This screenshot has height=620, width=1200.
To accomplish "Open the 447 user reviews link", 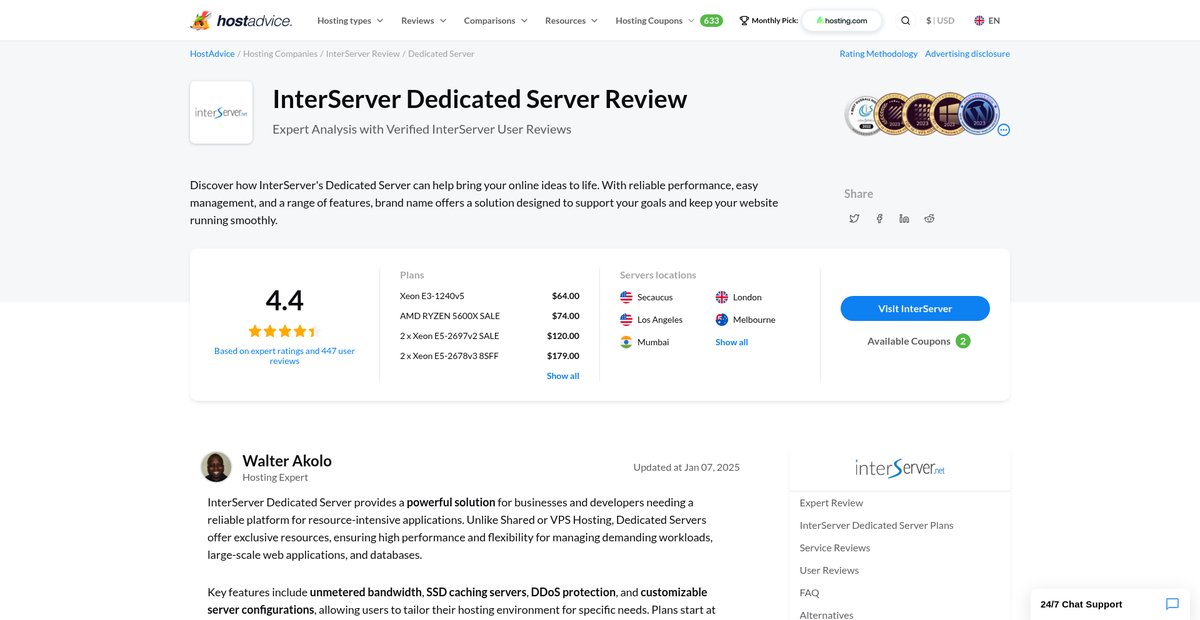I will coord(284,356).
